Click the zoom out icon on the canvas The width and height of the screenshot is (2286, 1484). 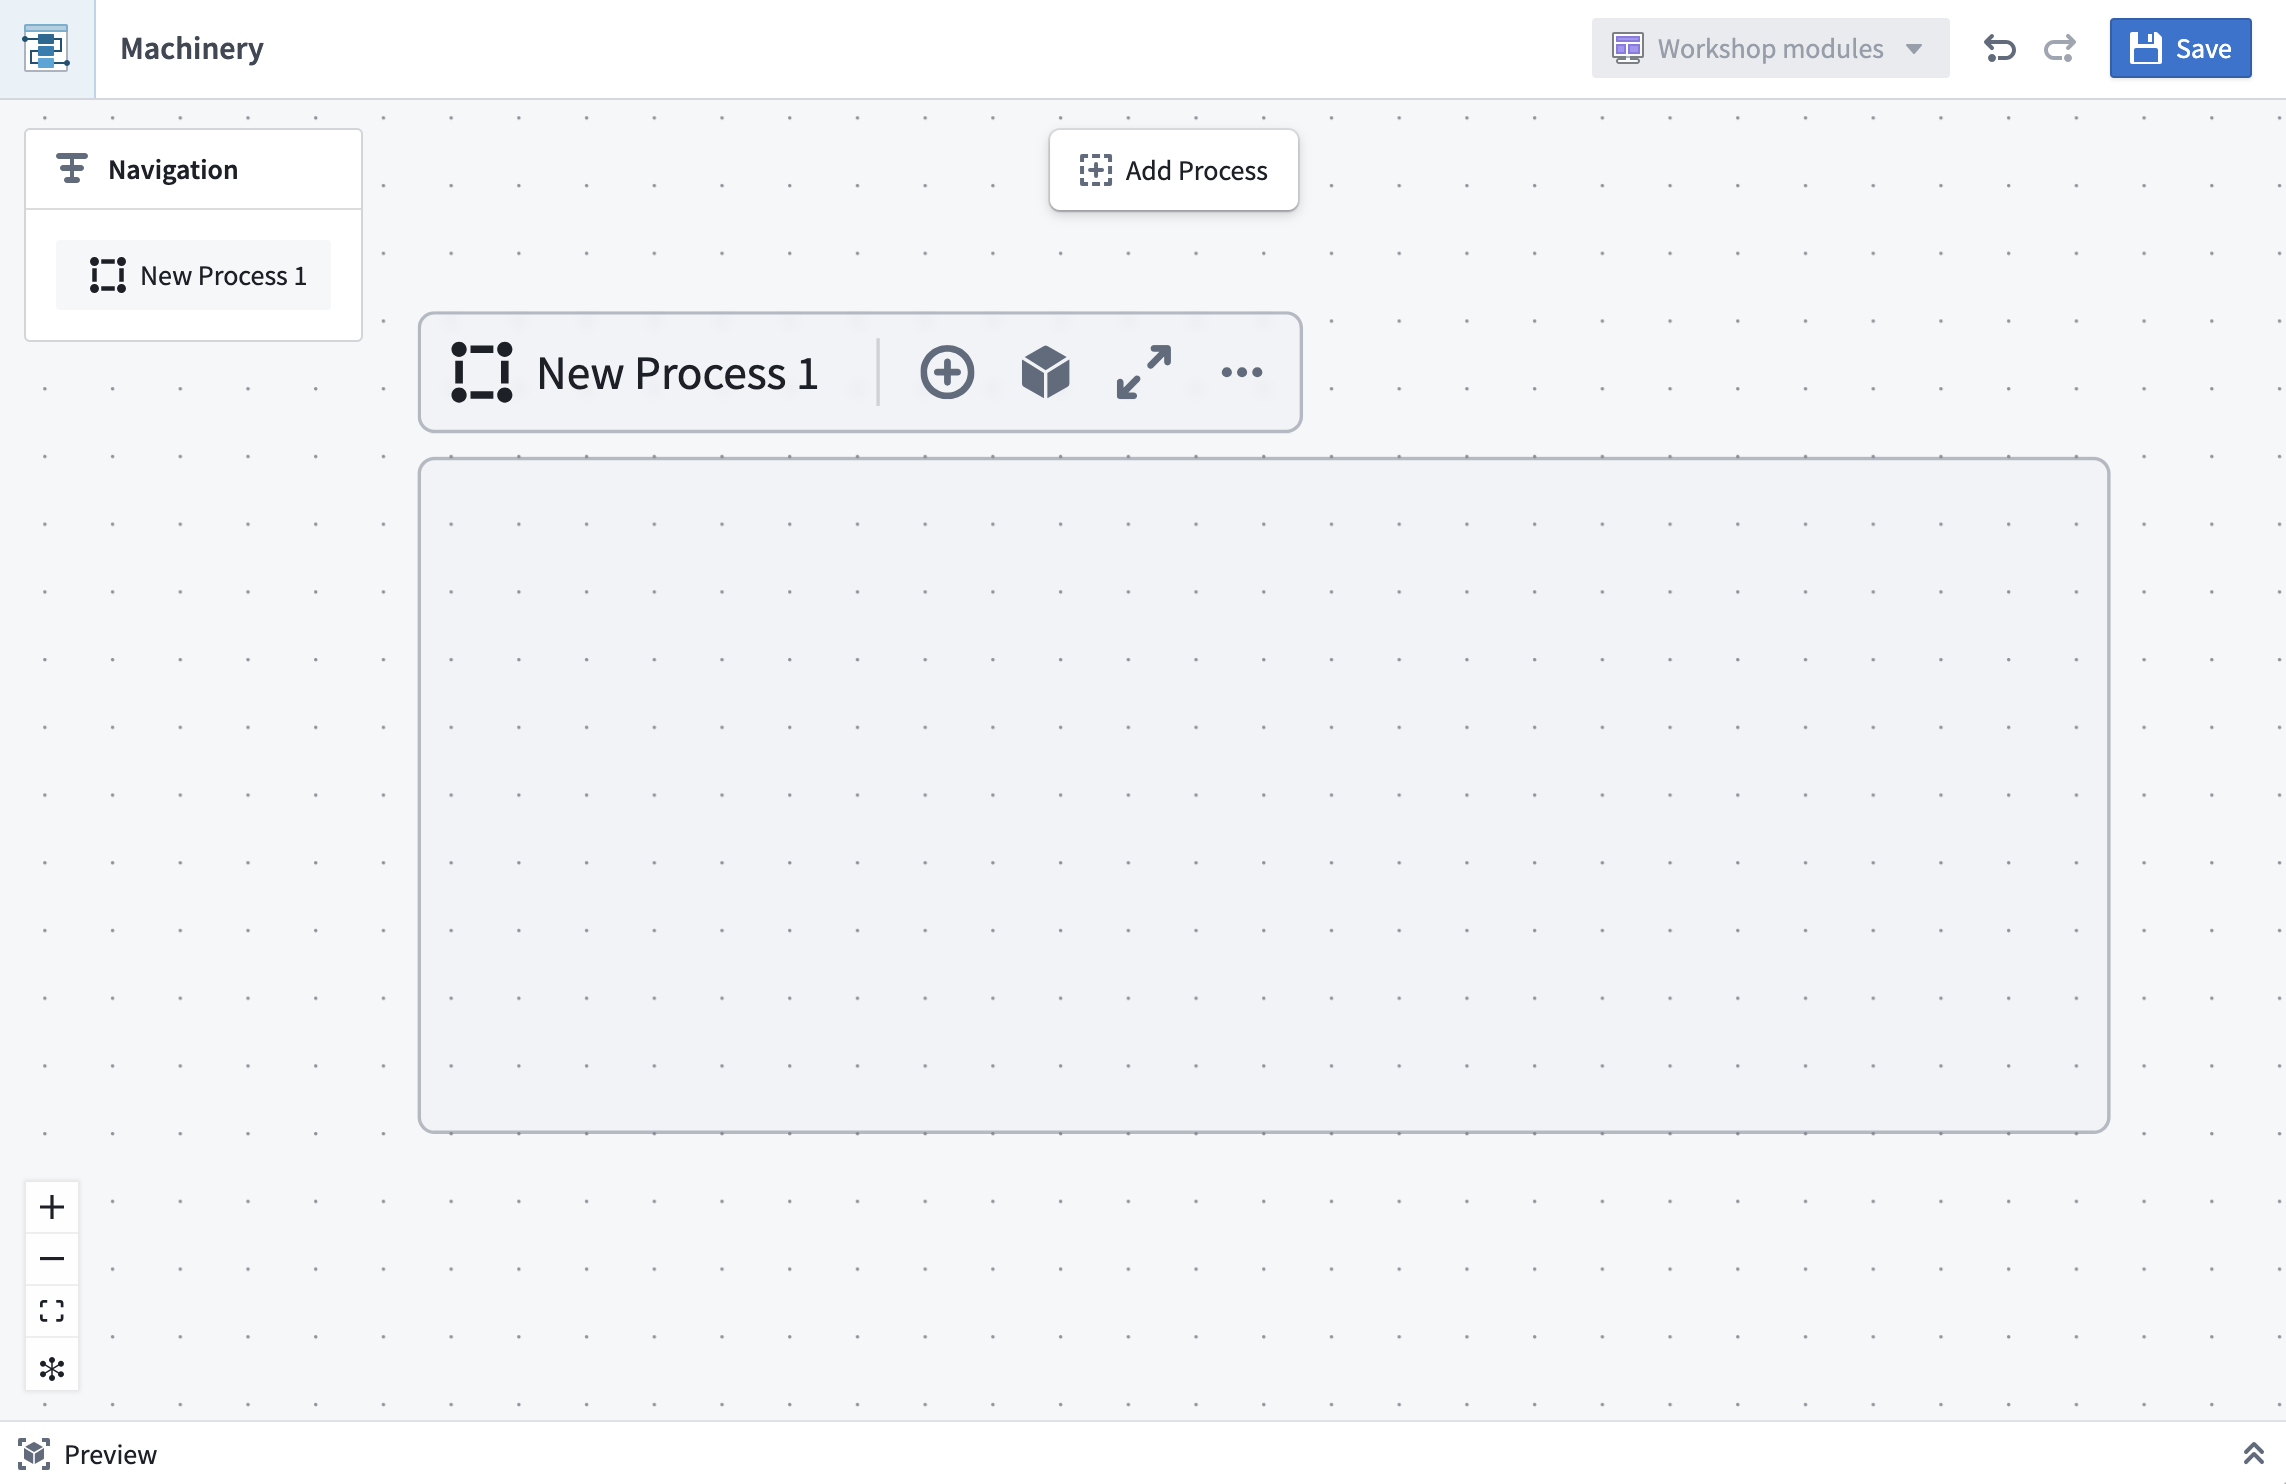click(x=51, y=1258)
